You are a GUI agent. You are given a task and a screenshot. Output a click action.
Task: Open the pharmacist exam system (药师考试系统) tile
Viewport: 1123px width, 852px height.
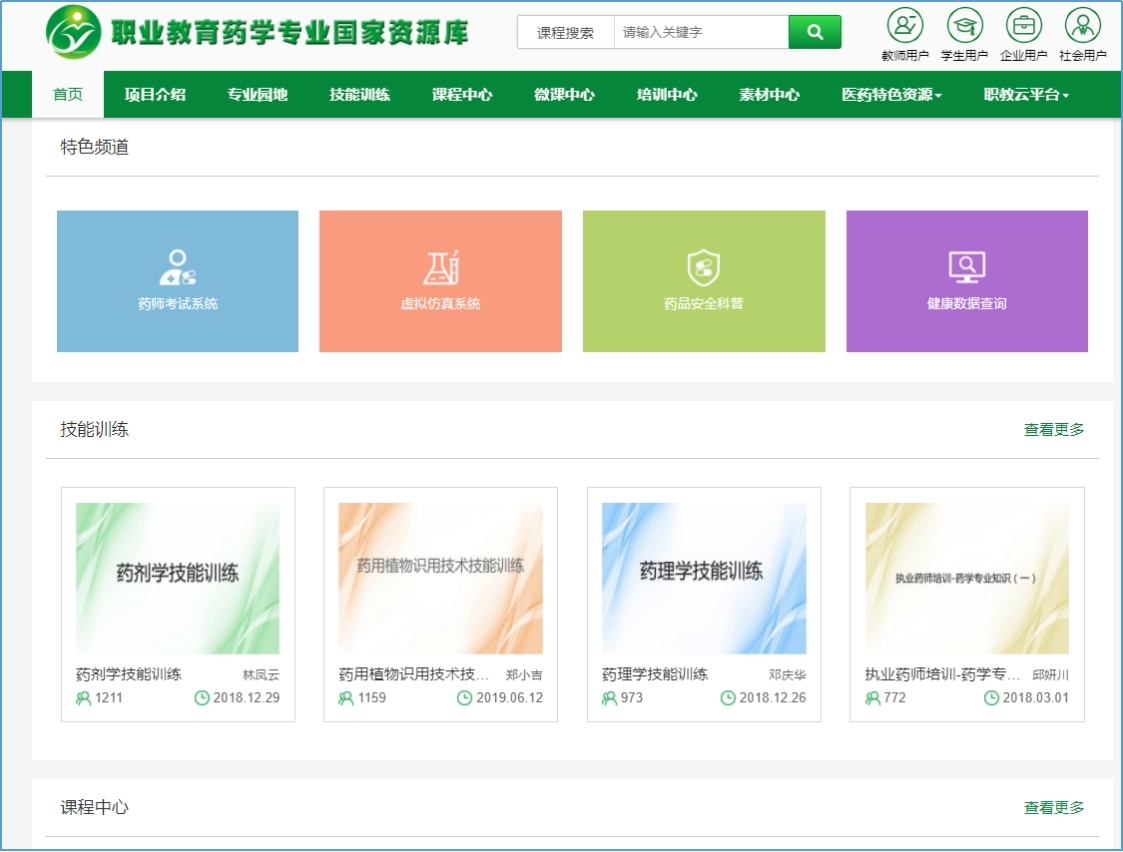coord(177,281)
